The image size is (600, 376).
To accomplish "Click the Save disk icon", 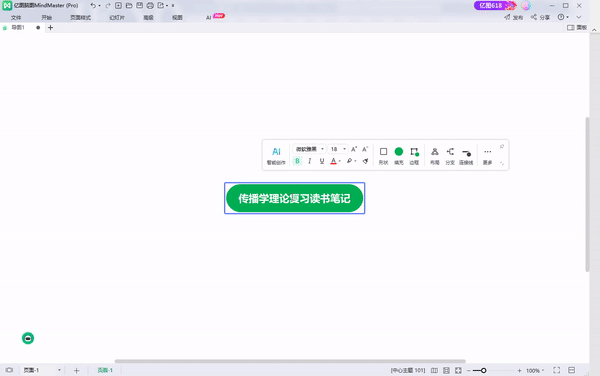I will click(140, 6).
